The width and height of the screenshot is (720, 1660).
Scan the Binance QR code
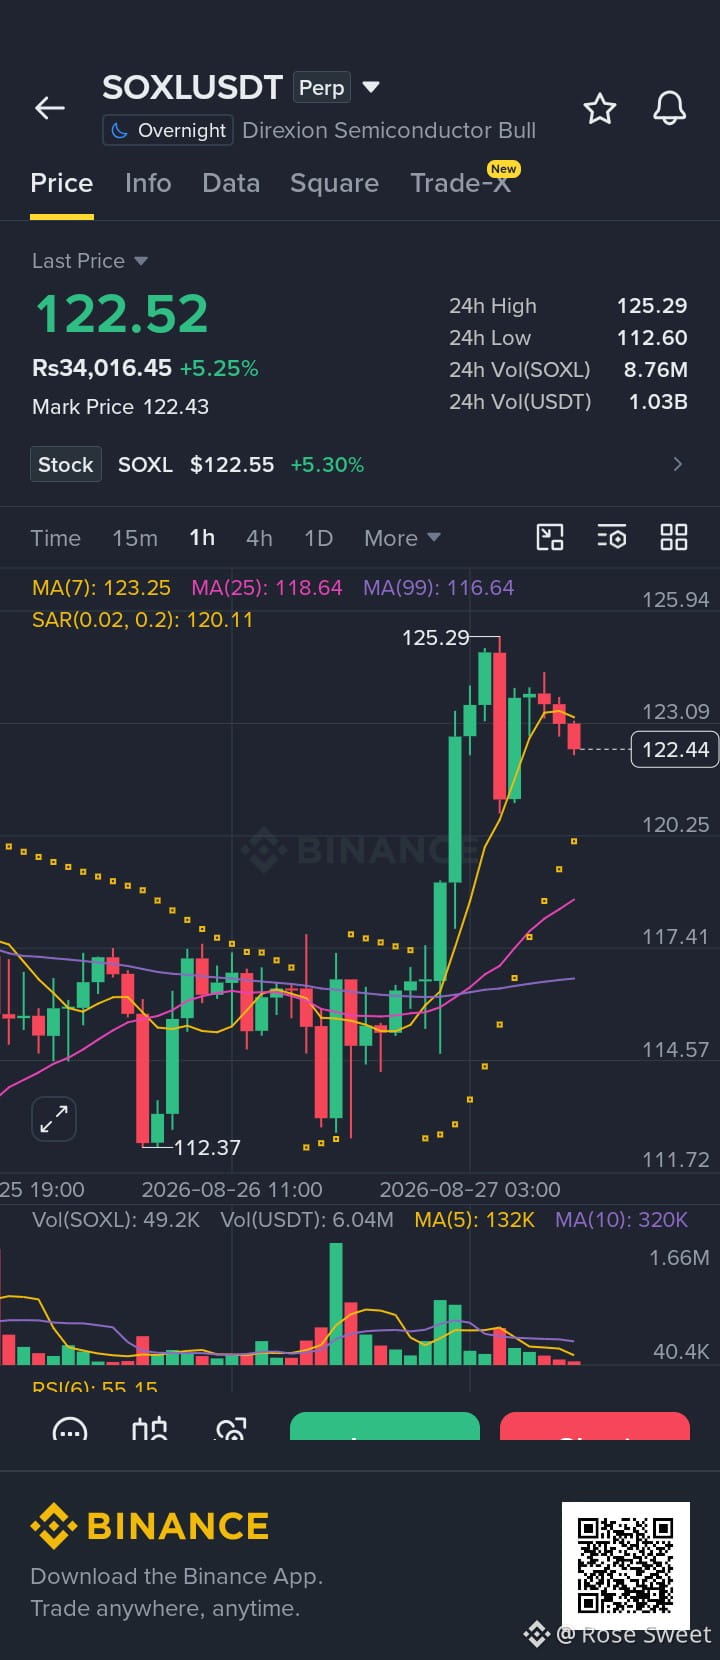[626, 1565]
